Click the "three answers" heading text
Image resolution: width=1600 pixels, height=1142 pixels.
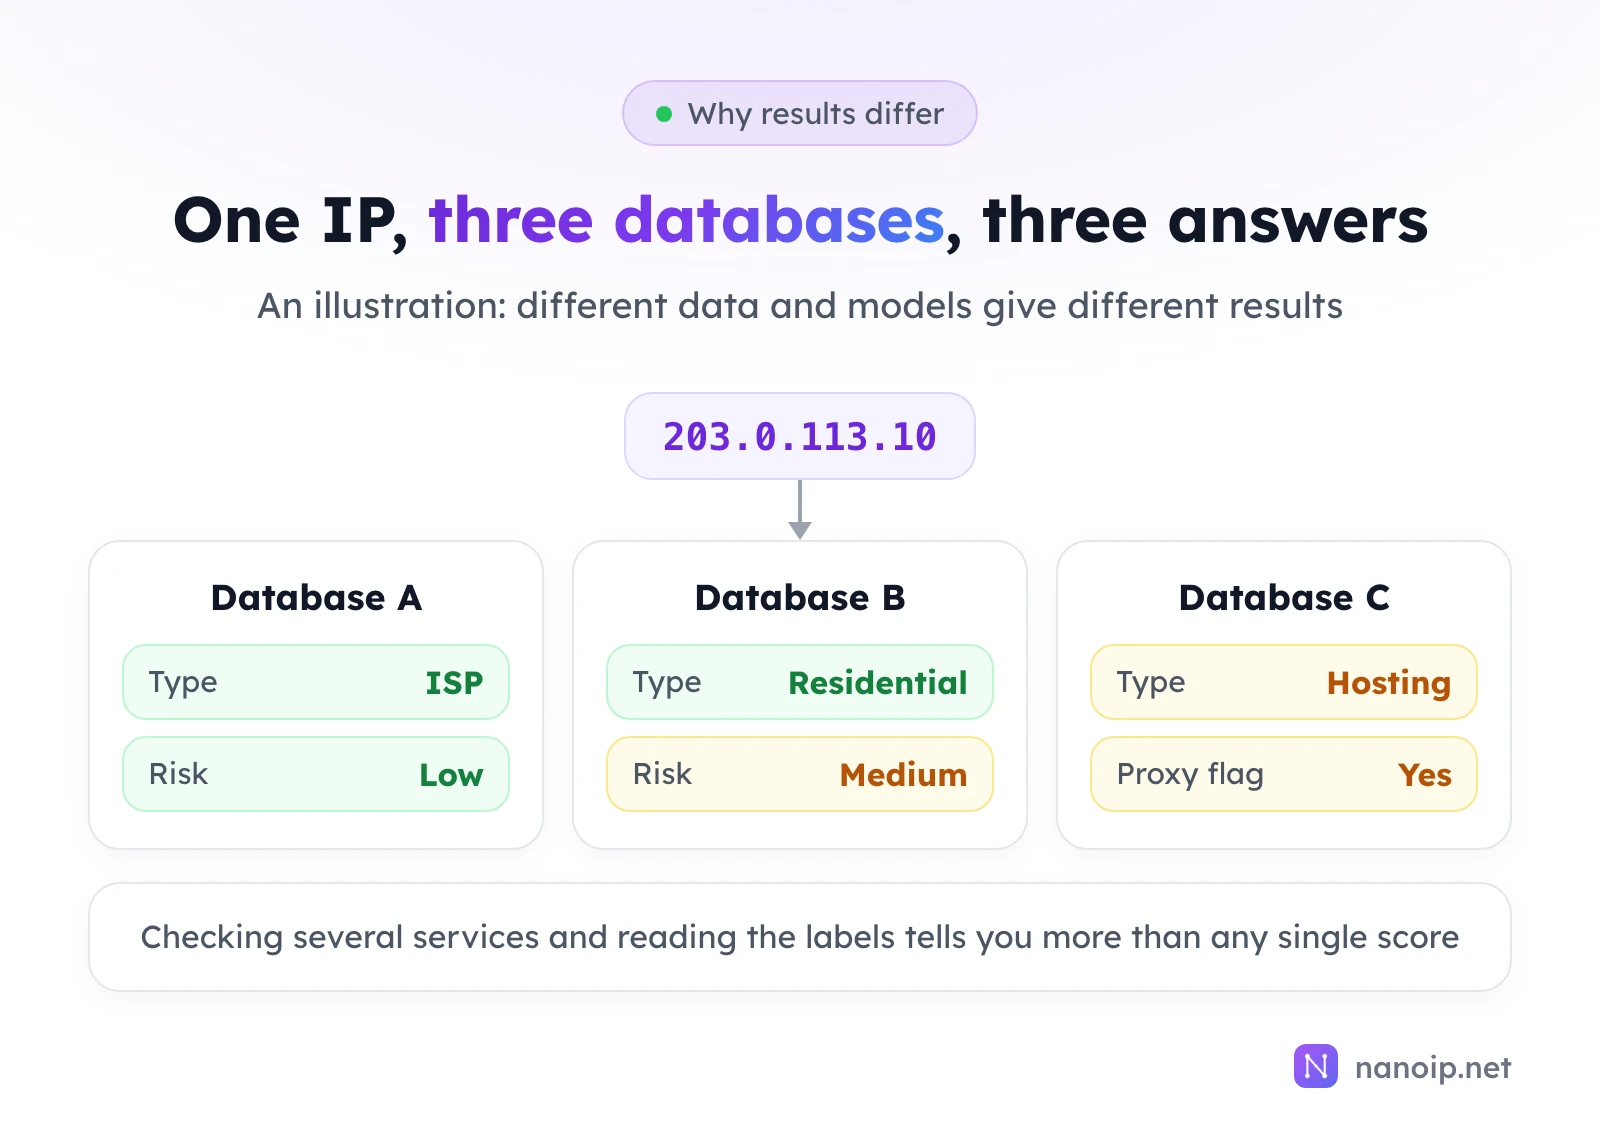click(x=1206, y=221)
